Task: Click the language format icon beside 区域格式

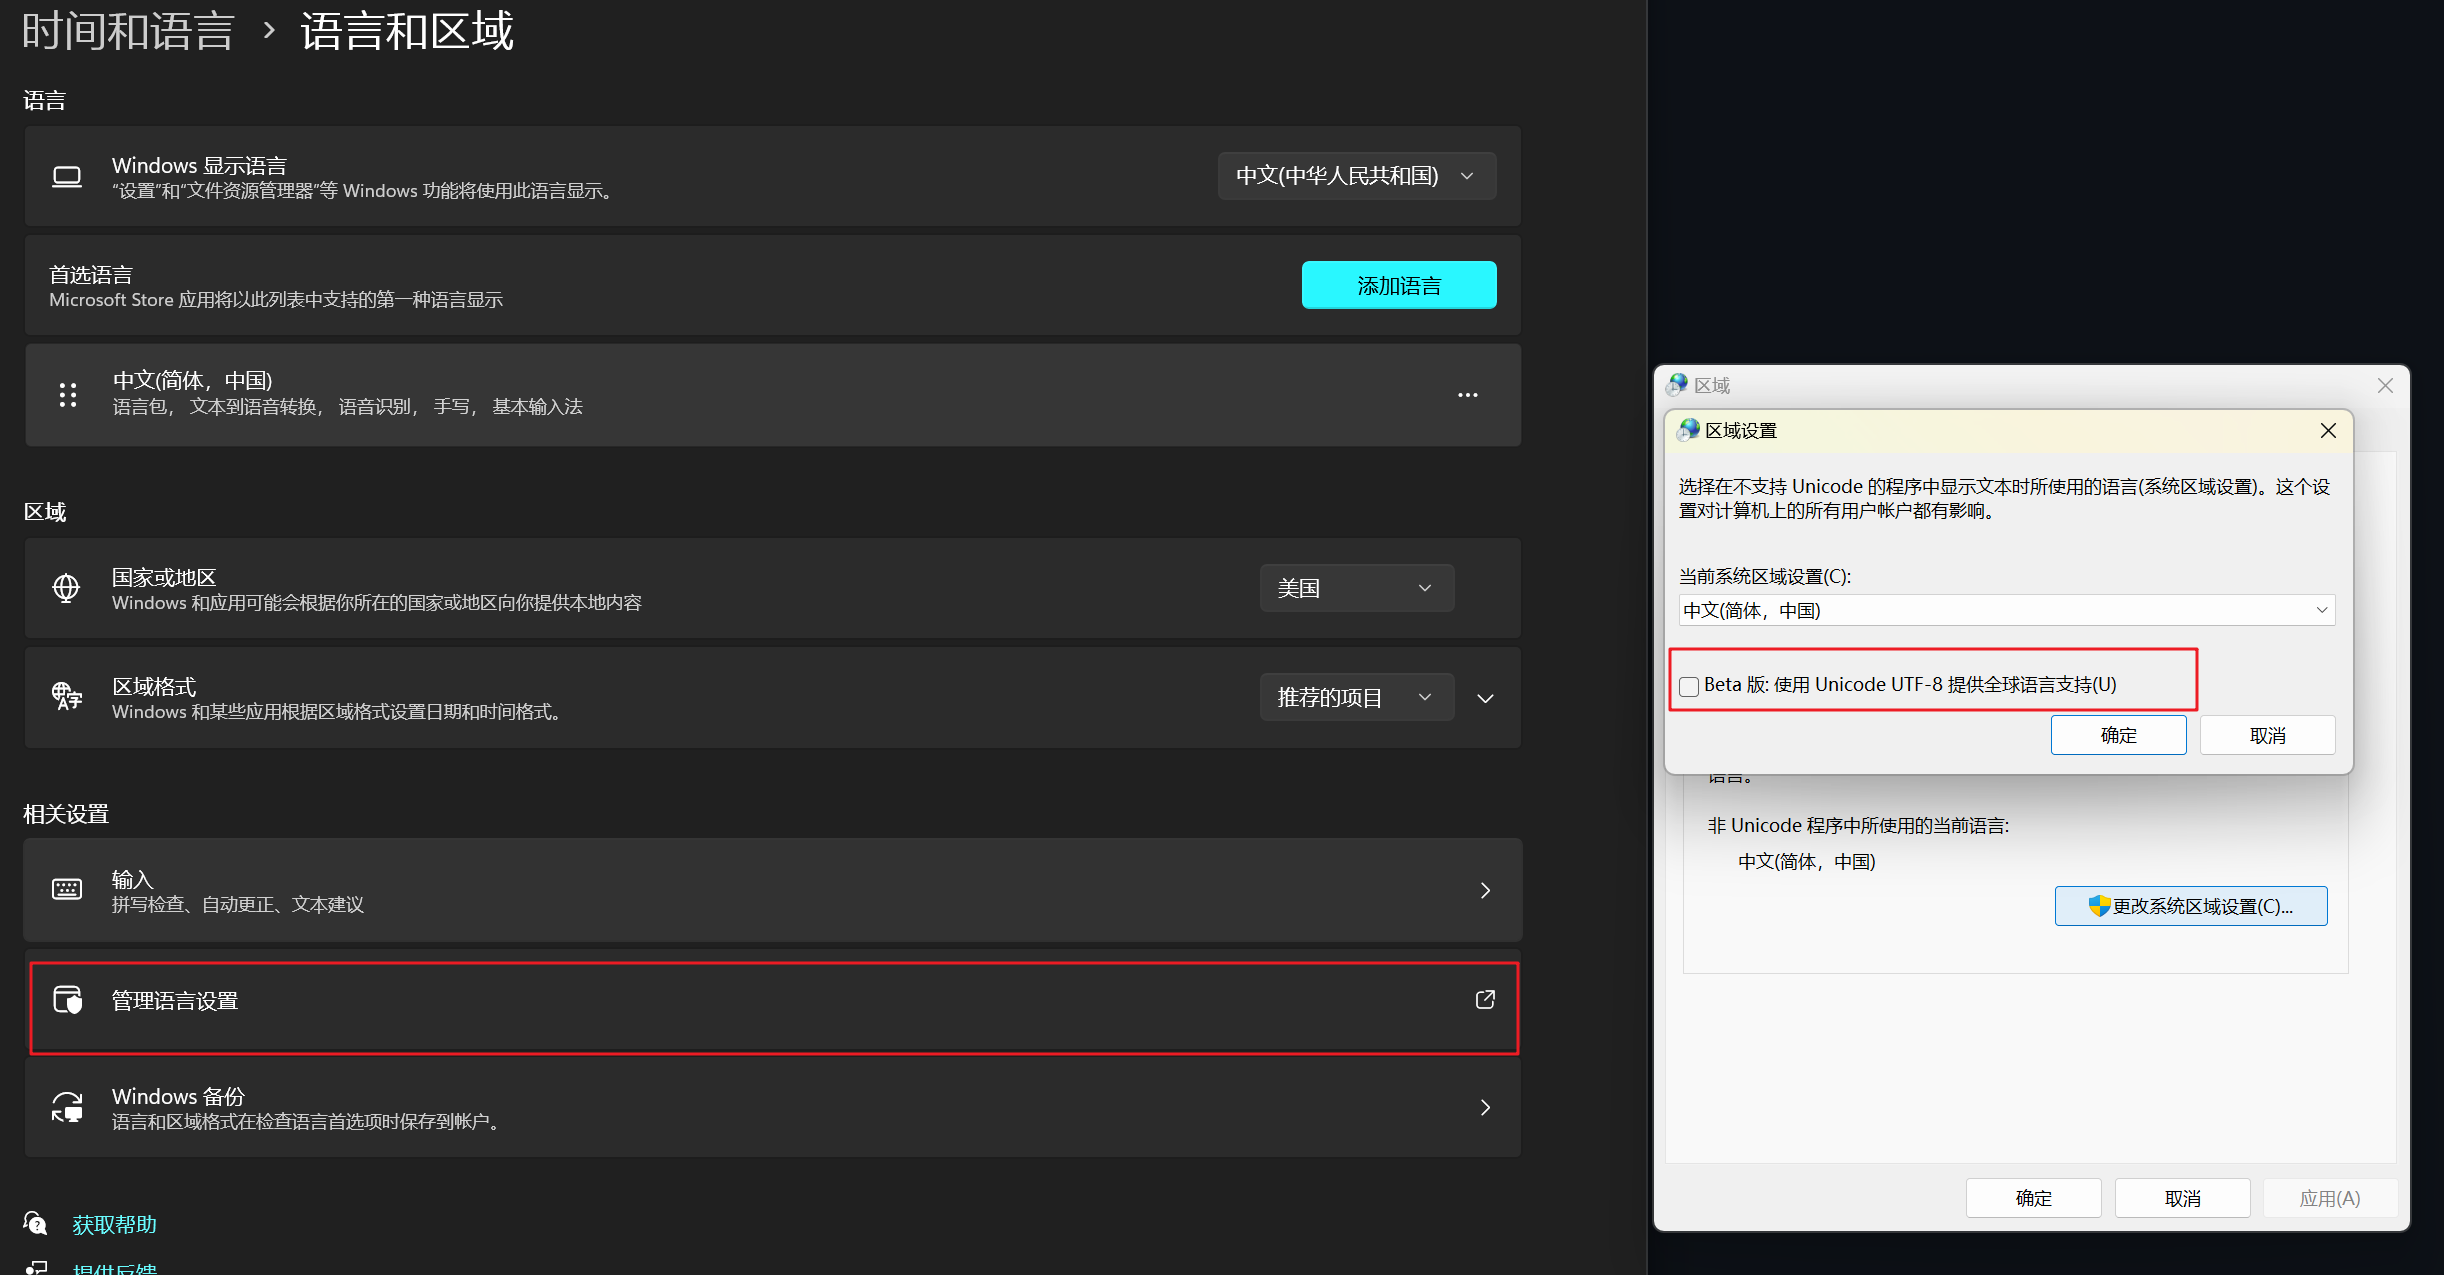Action: click(67, 696)
